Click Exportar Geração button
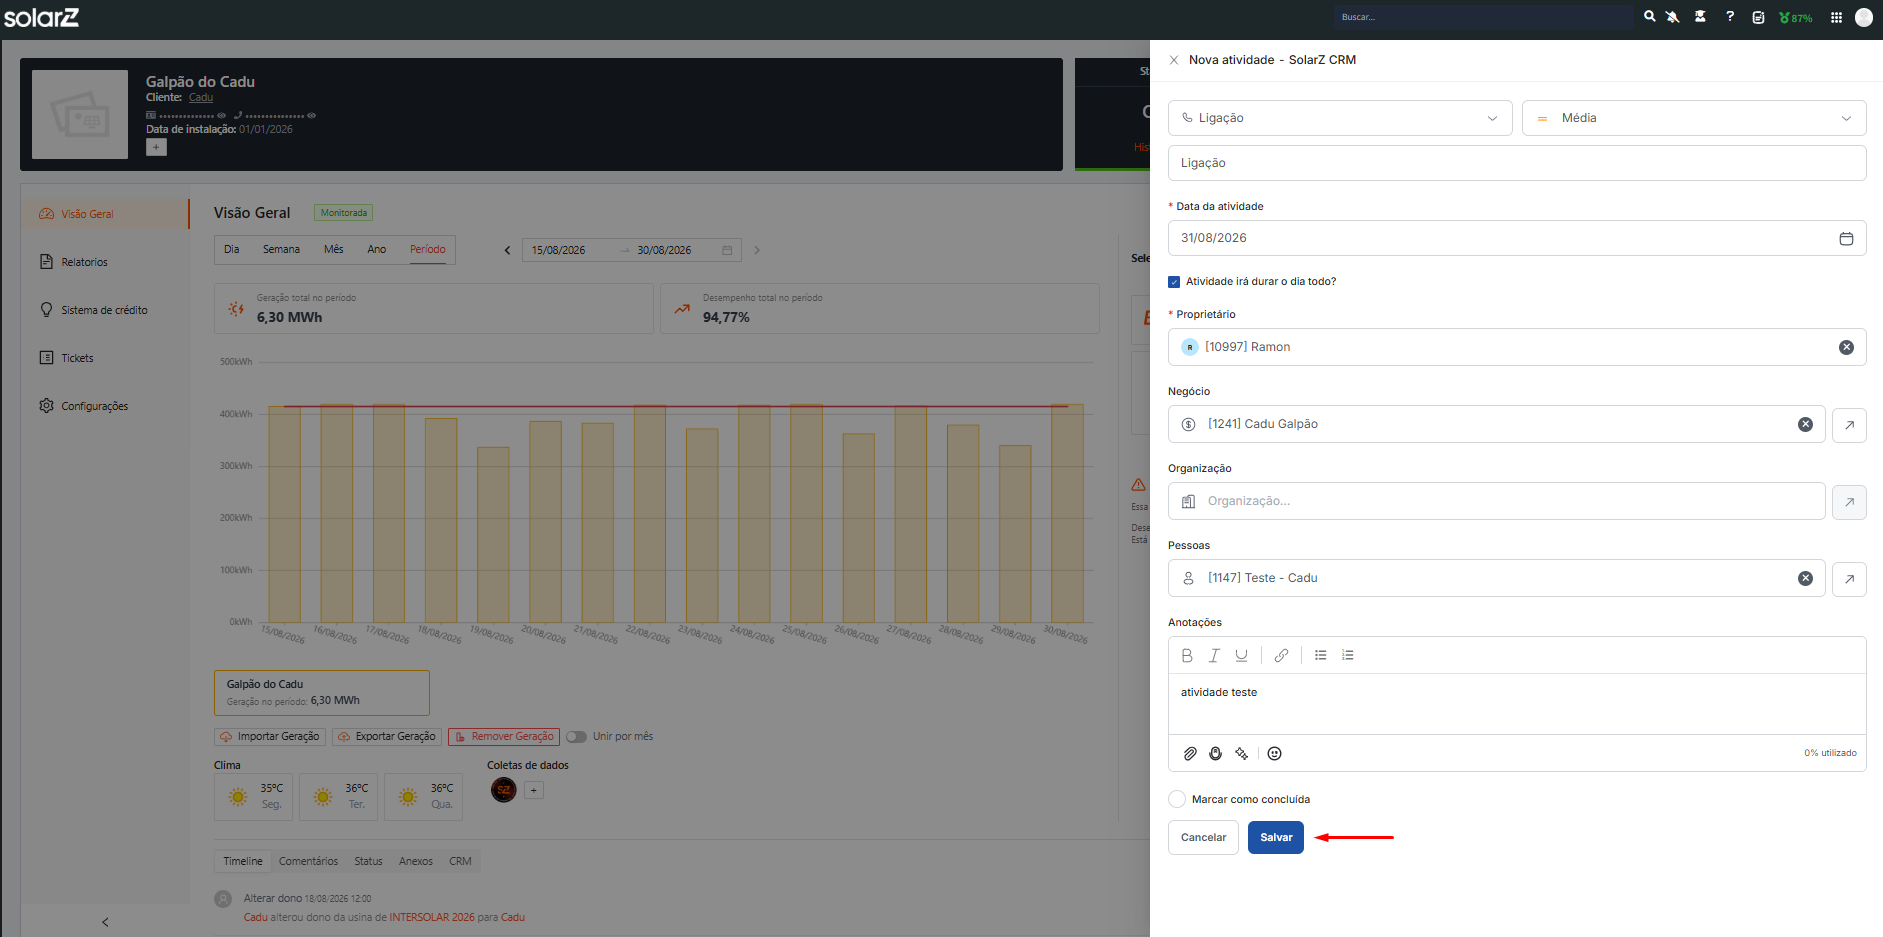The image size is (1883, 937). click(x=387, y=737)
